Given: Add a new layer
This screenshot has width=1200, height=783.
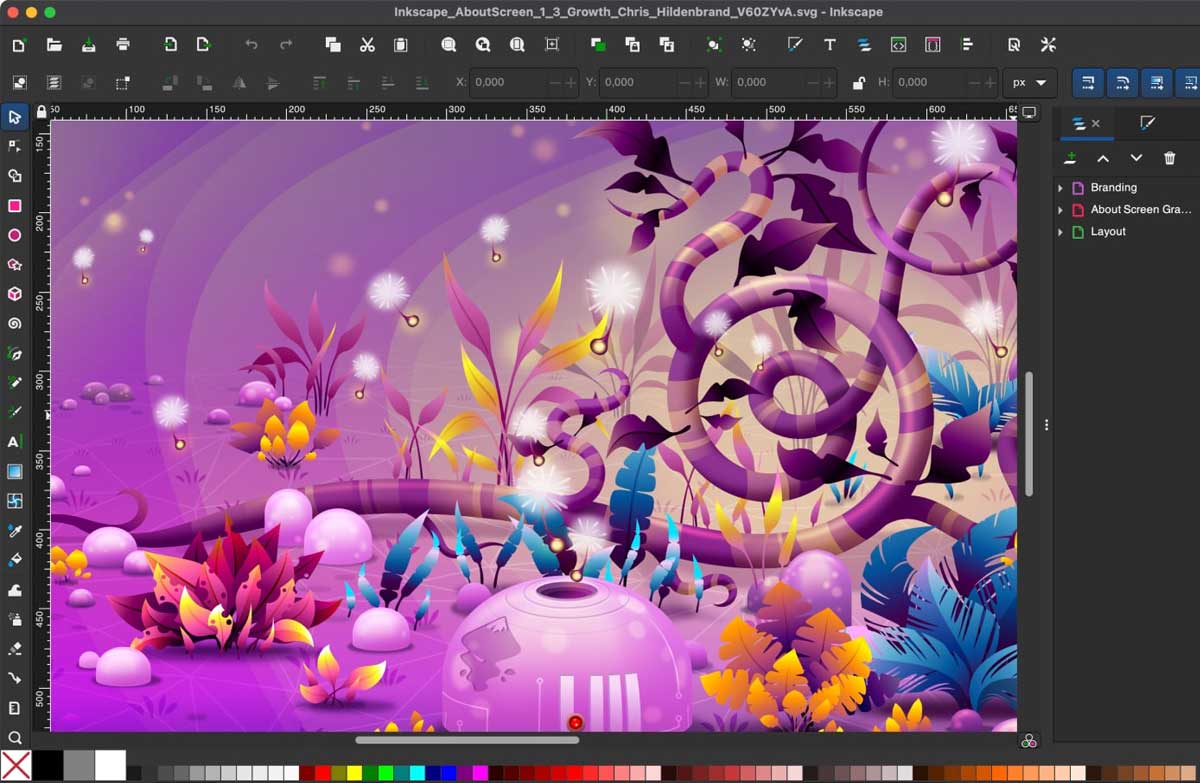Looking at the screenshot, I should click(x=1070, y=158).
